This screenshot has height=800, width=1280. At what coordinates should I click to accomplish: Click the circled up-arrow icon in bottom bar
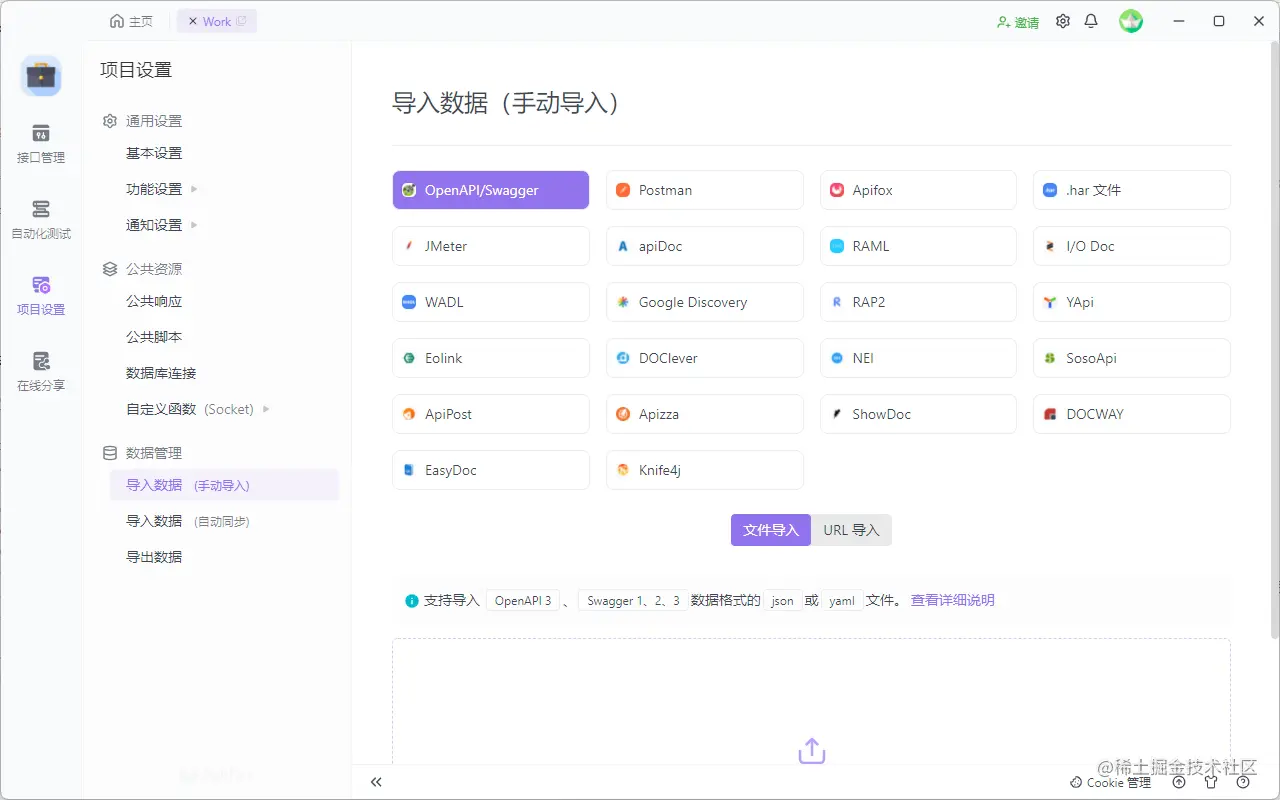[x=1179, y=782]
